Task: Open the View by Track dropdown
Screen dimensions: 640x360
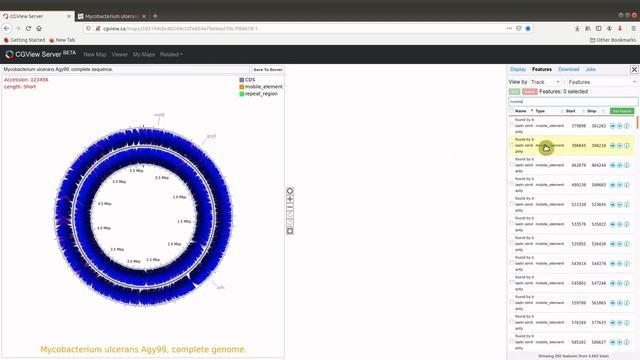Action: coord(545,82)
